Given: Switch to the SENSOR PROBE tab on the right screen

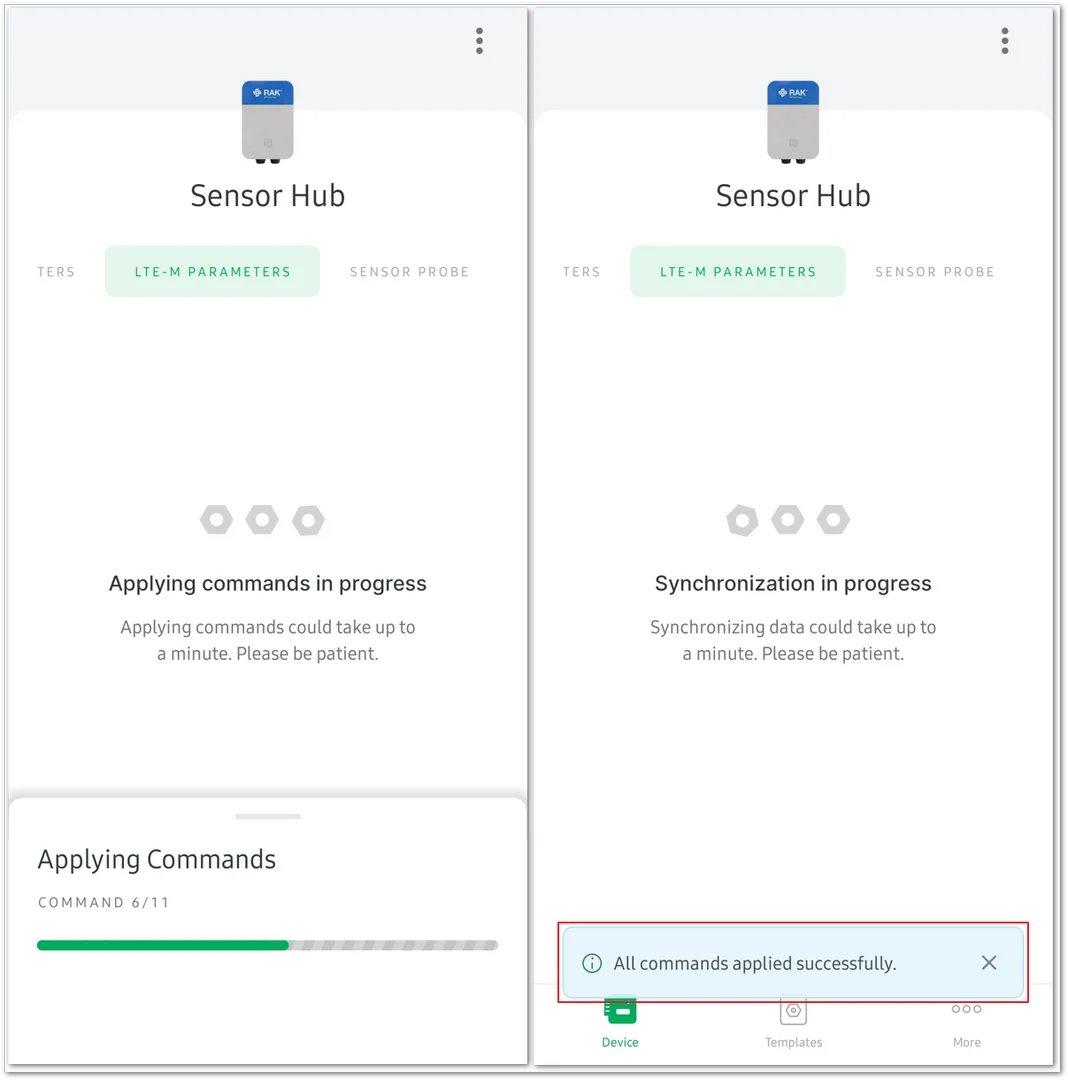Looking at the screenshot, I should point(934,271).
